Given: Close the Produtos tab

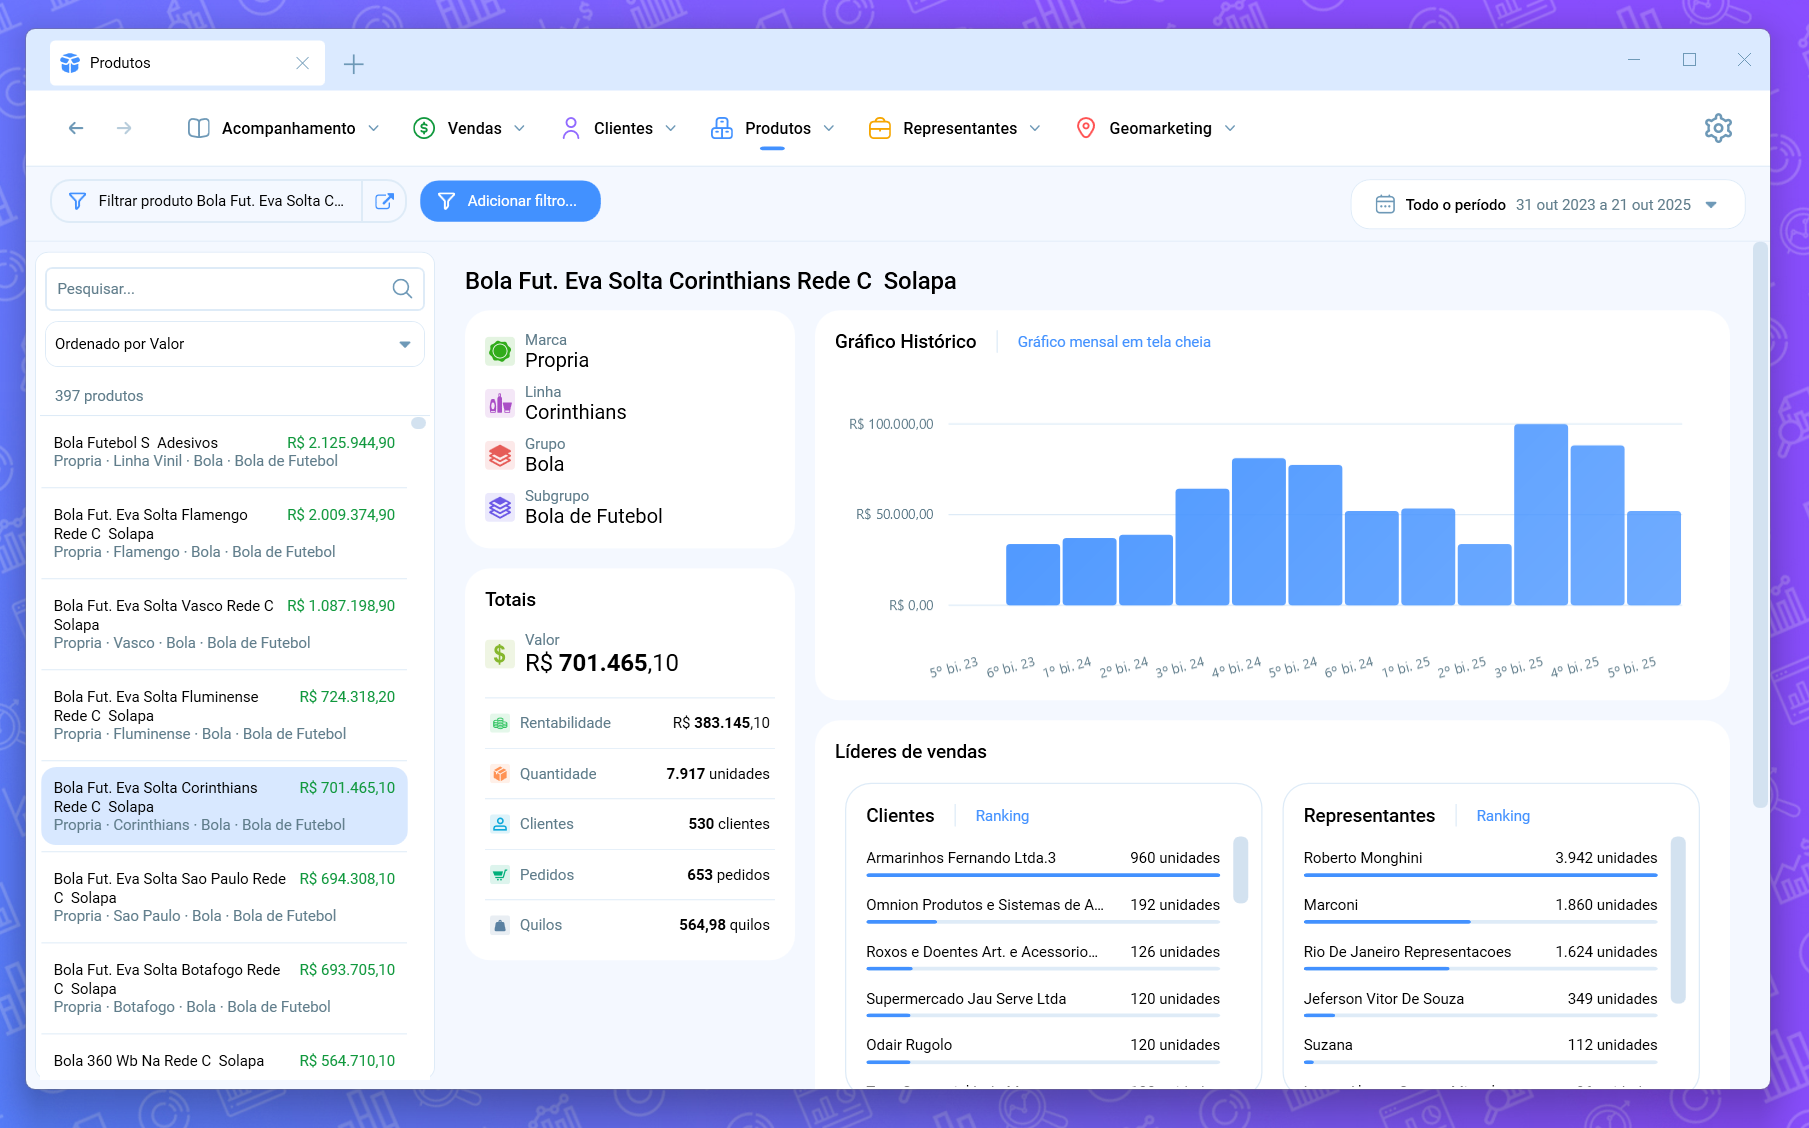Looking at the screenshot, I should 302,63.
